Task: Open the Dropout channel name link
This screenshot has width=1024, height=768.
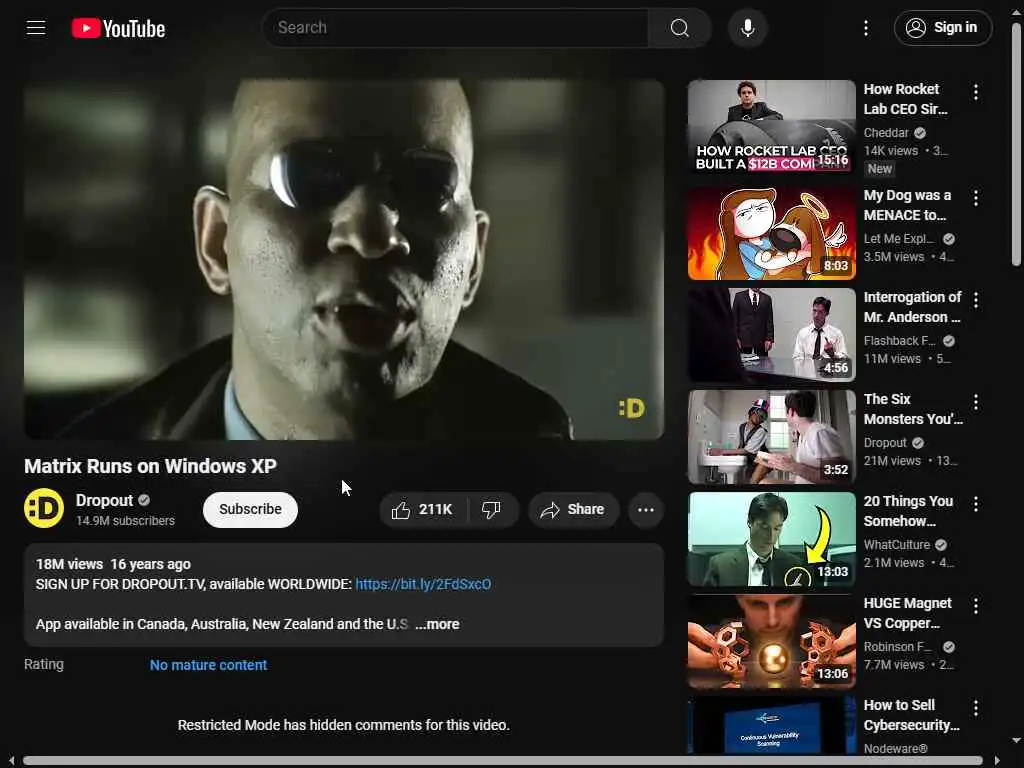Action: [x=104, y=500]
